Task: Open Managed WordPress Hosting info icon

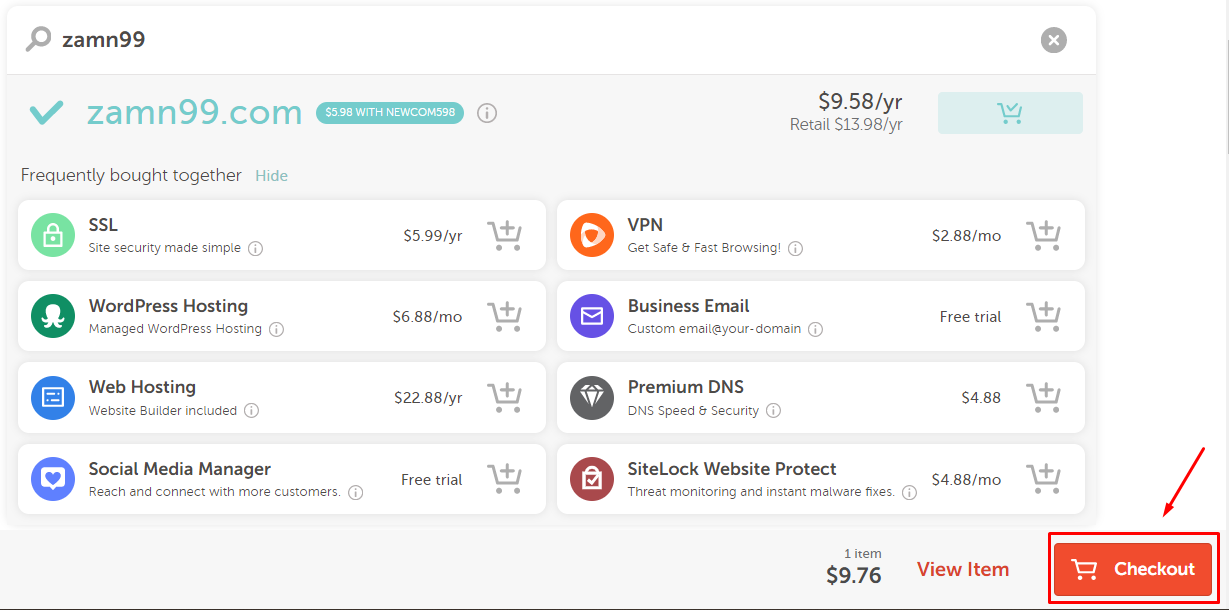Action: pyautogui.click(x=276, y=329)
